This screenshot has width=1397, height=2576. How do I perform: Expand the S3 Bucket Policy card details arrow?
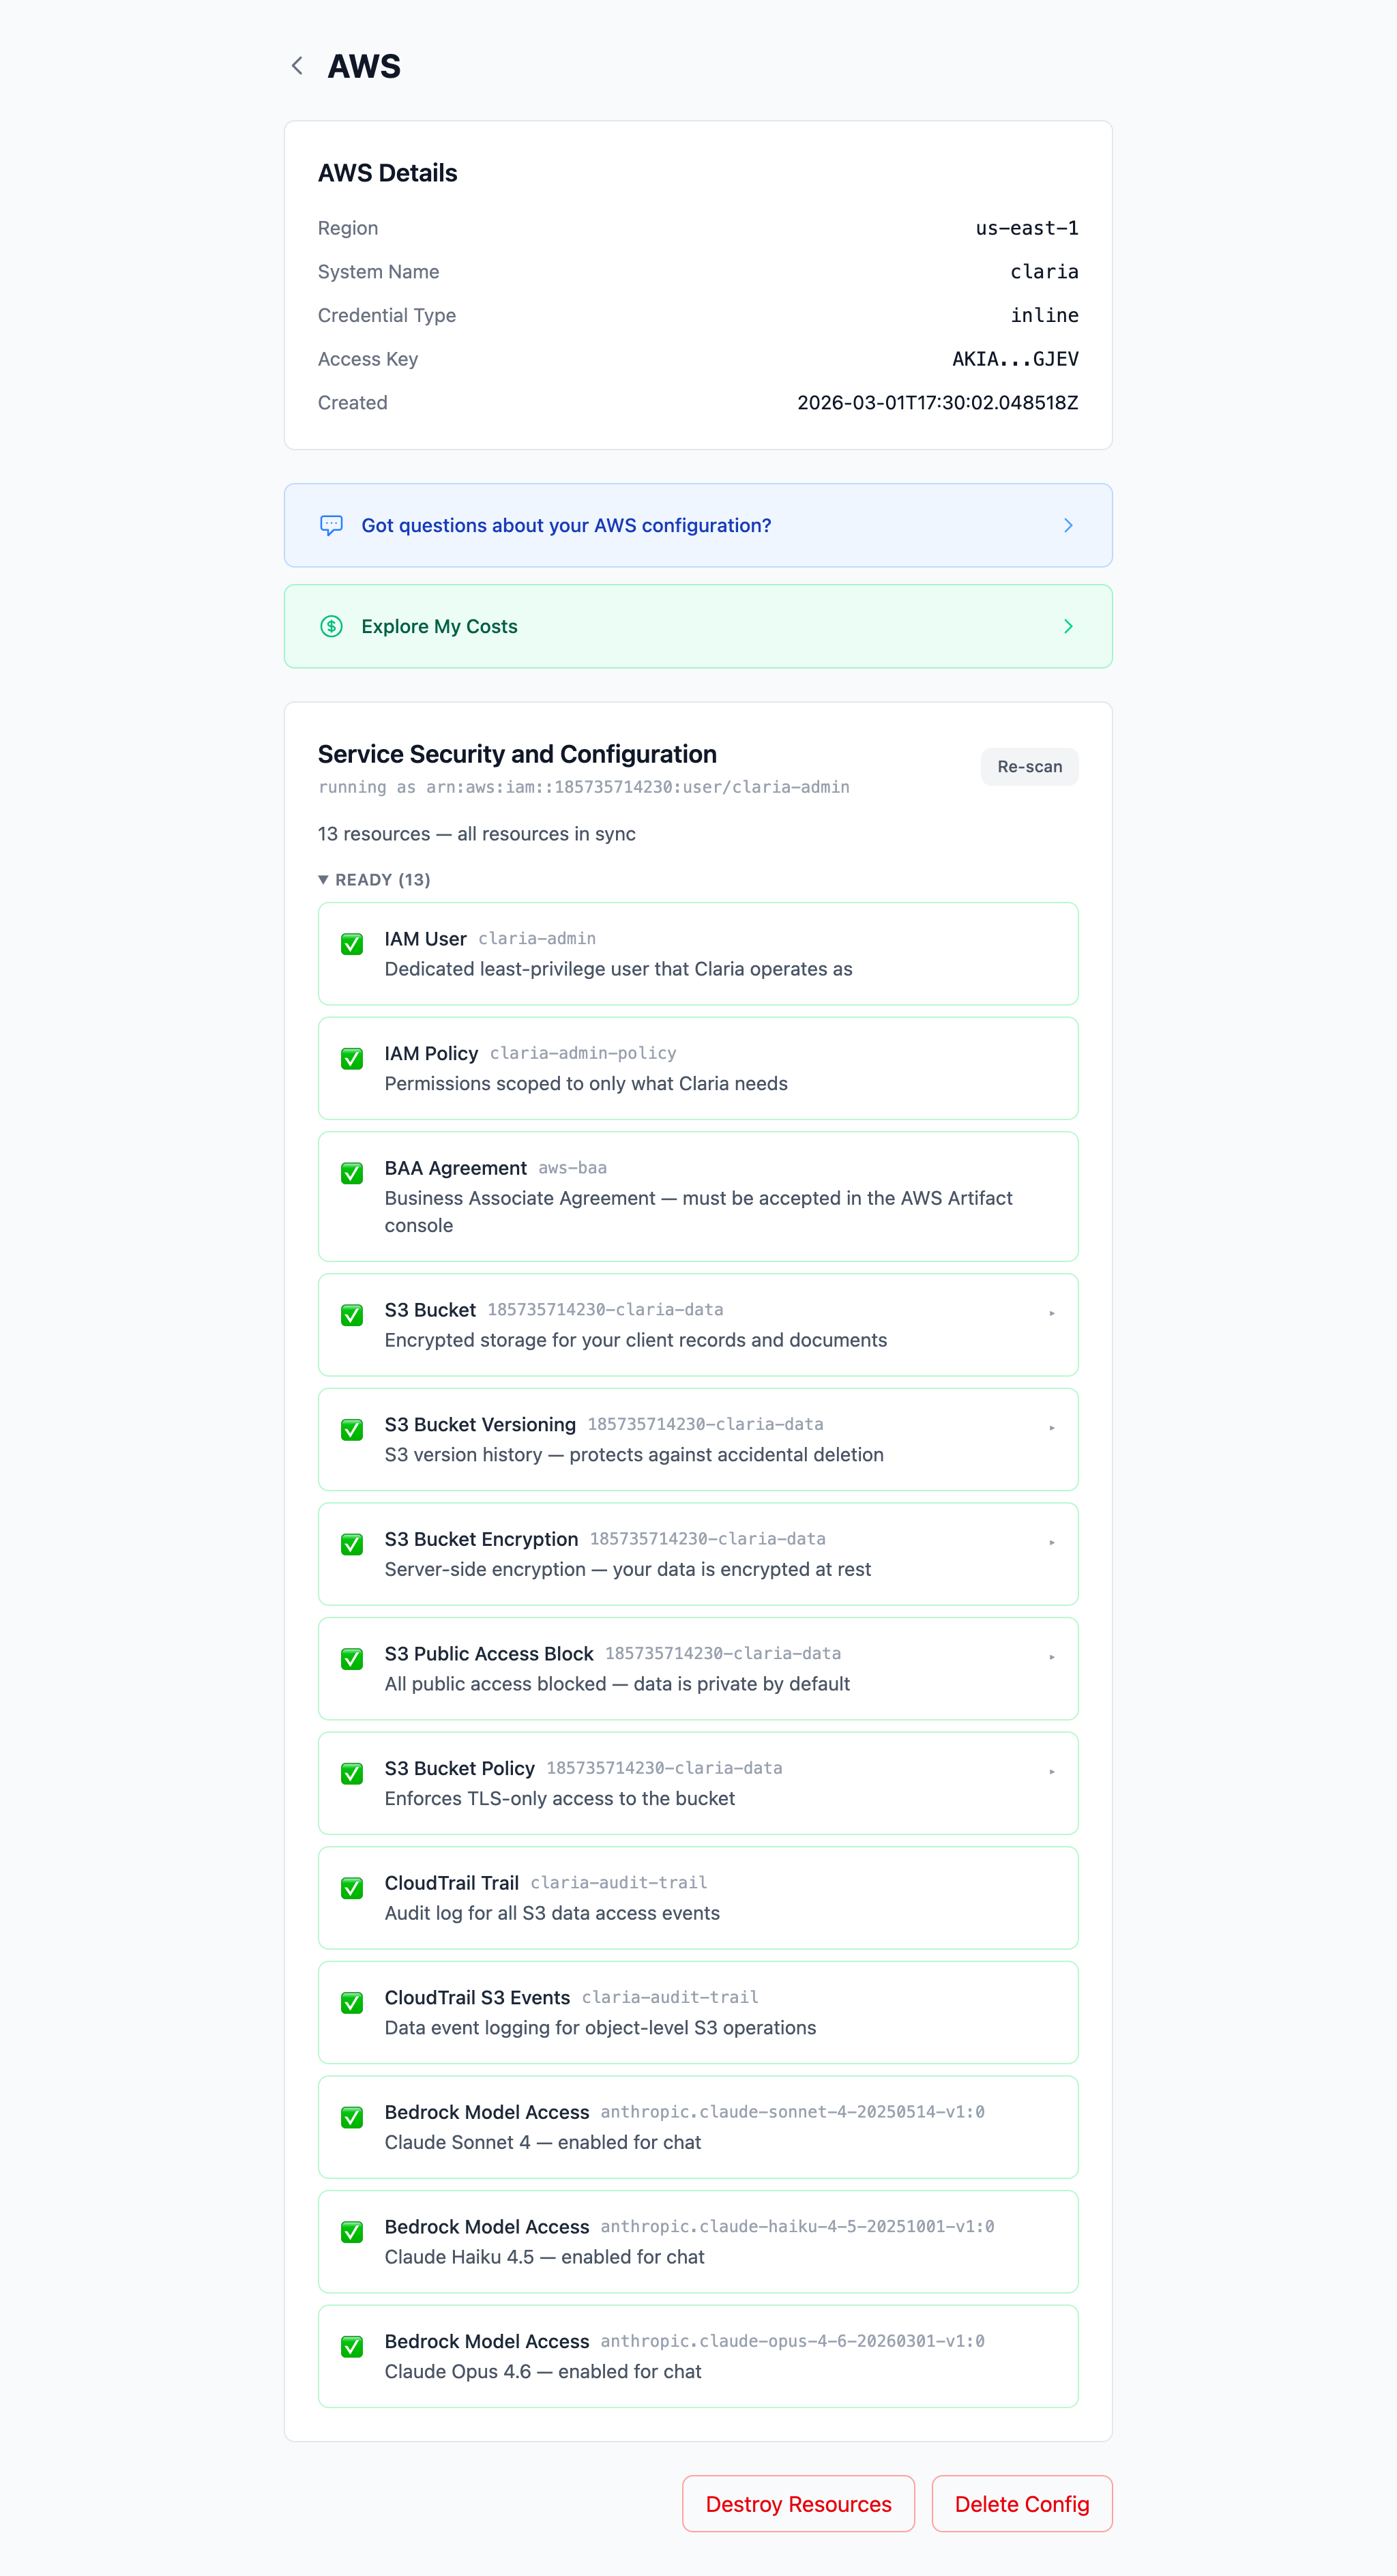(1052, 1771)
